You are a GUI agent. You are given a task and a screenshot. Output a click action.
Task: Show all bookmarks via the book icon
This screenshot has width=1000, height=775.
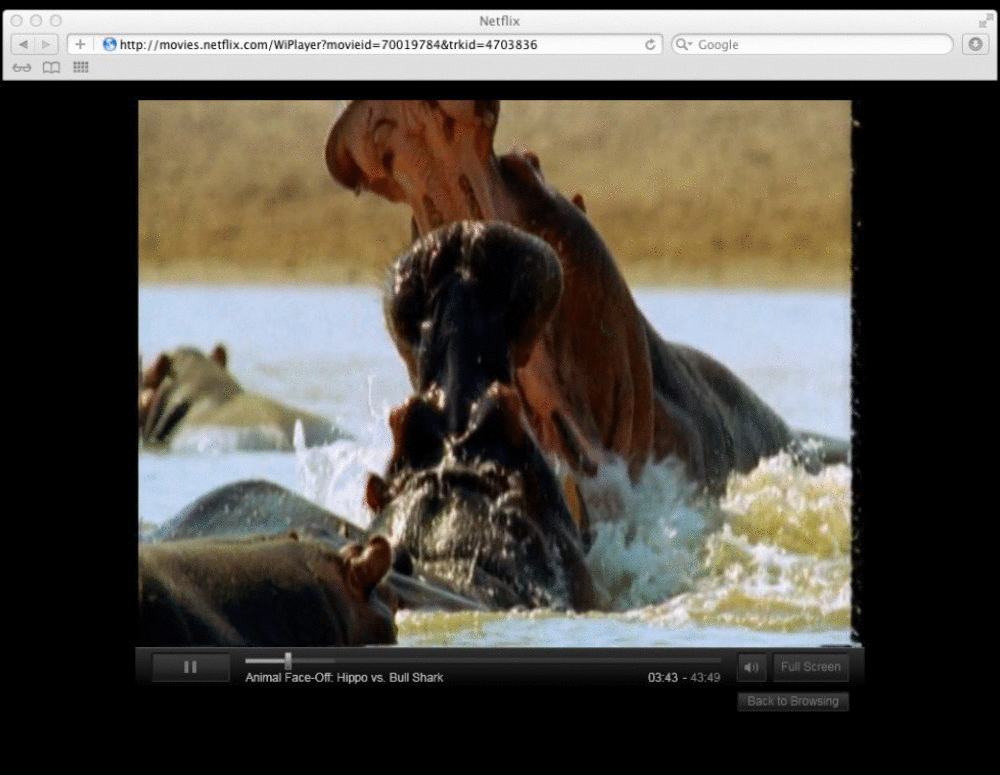coord(51,67)
